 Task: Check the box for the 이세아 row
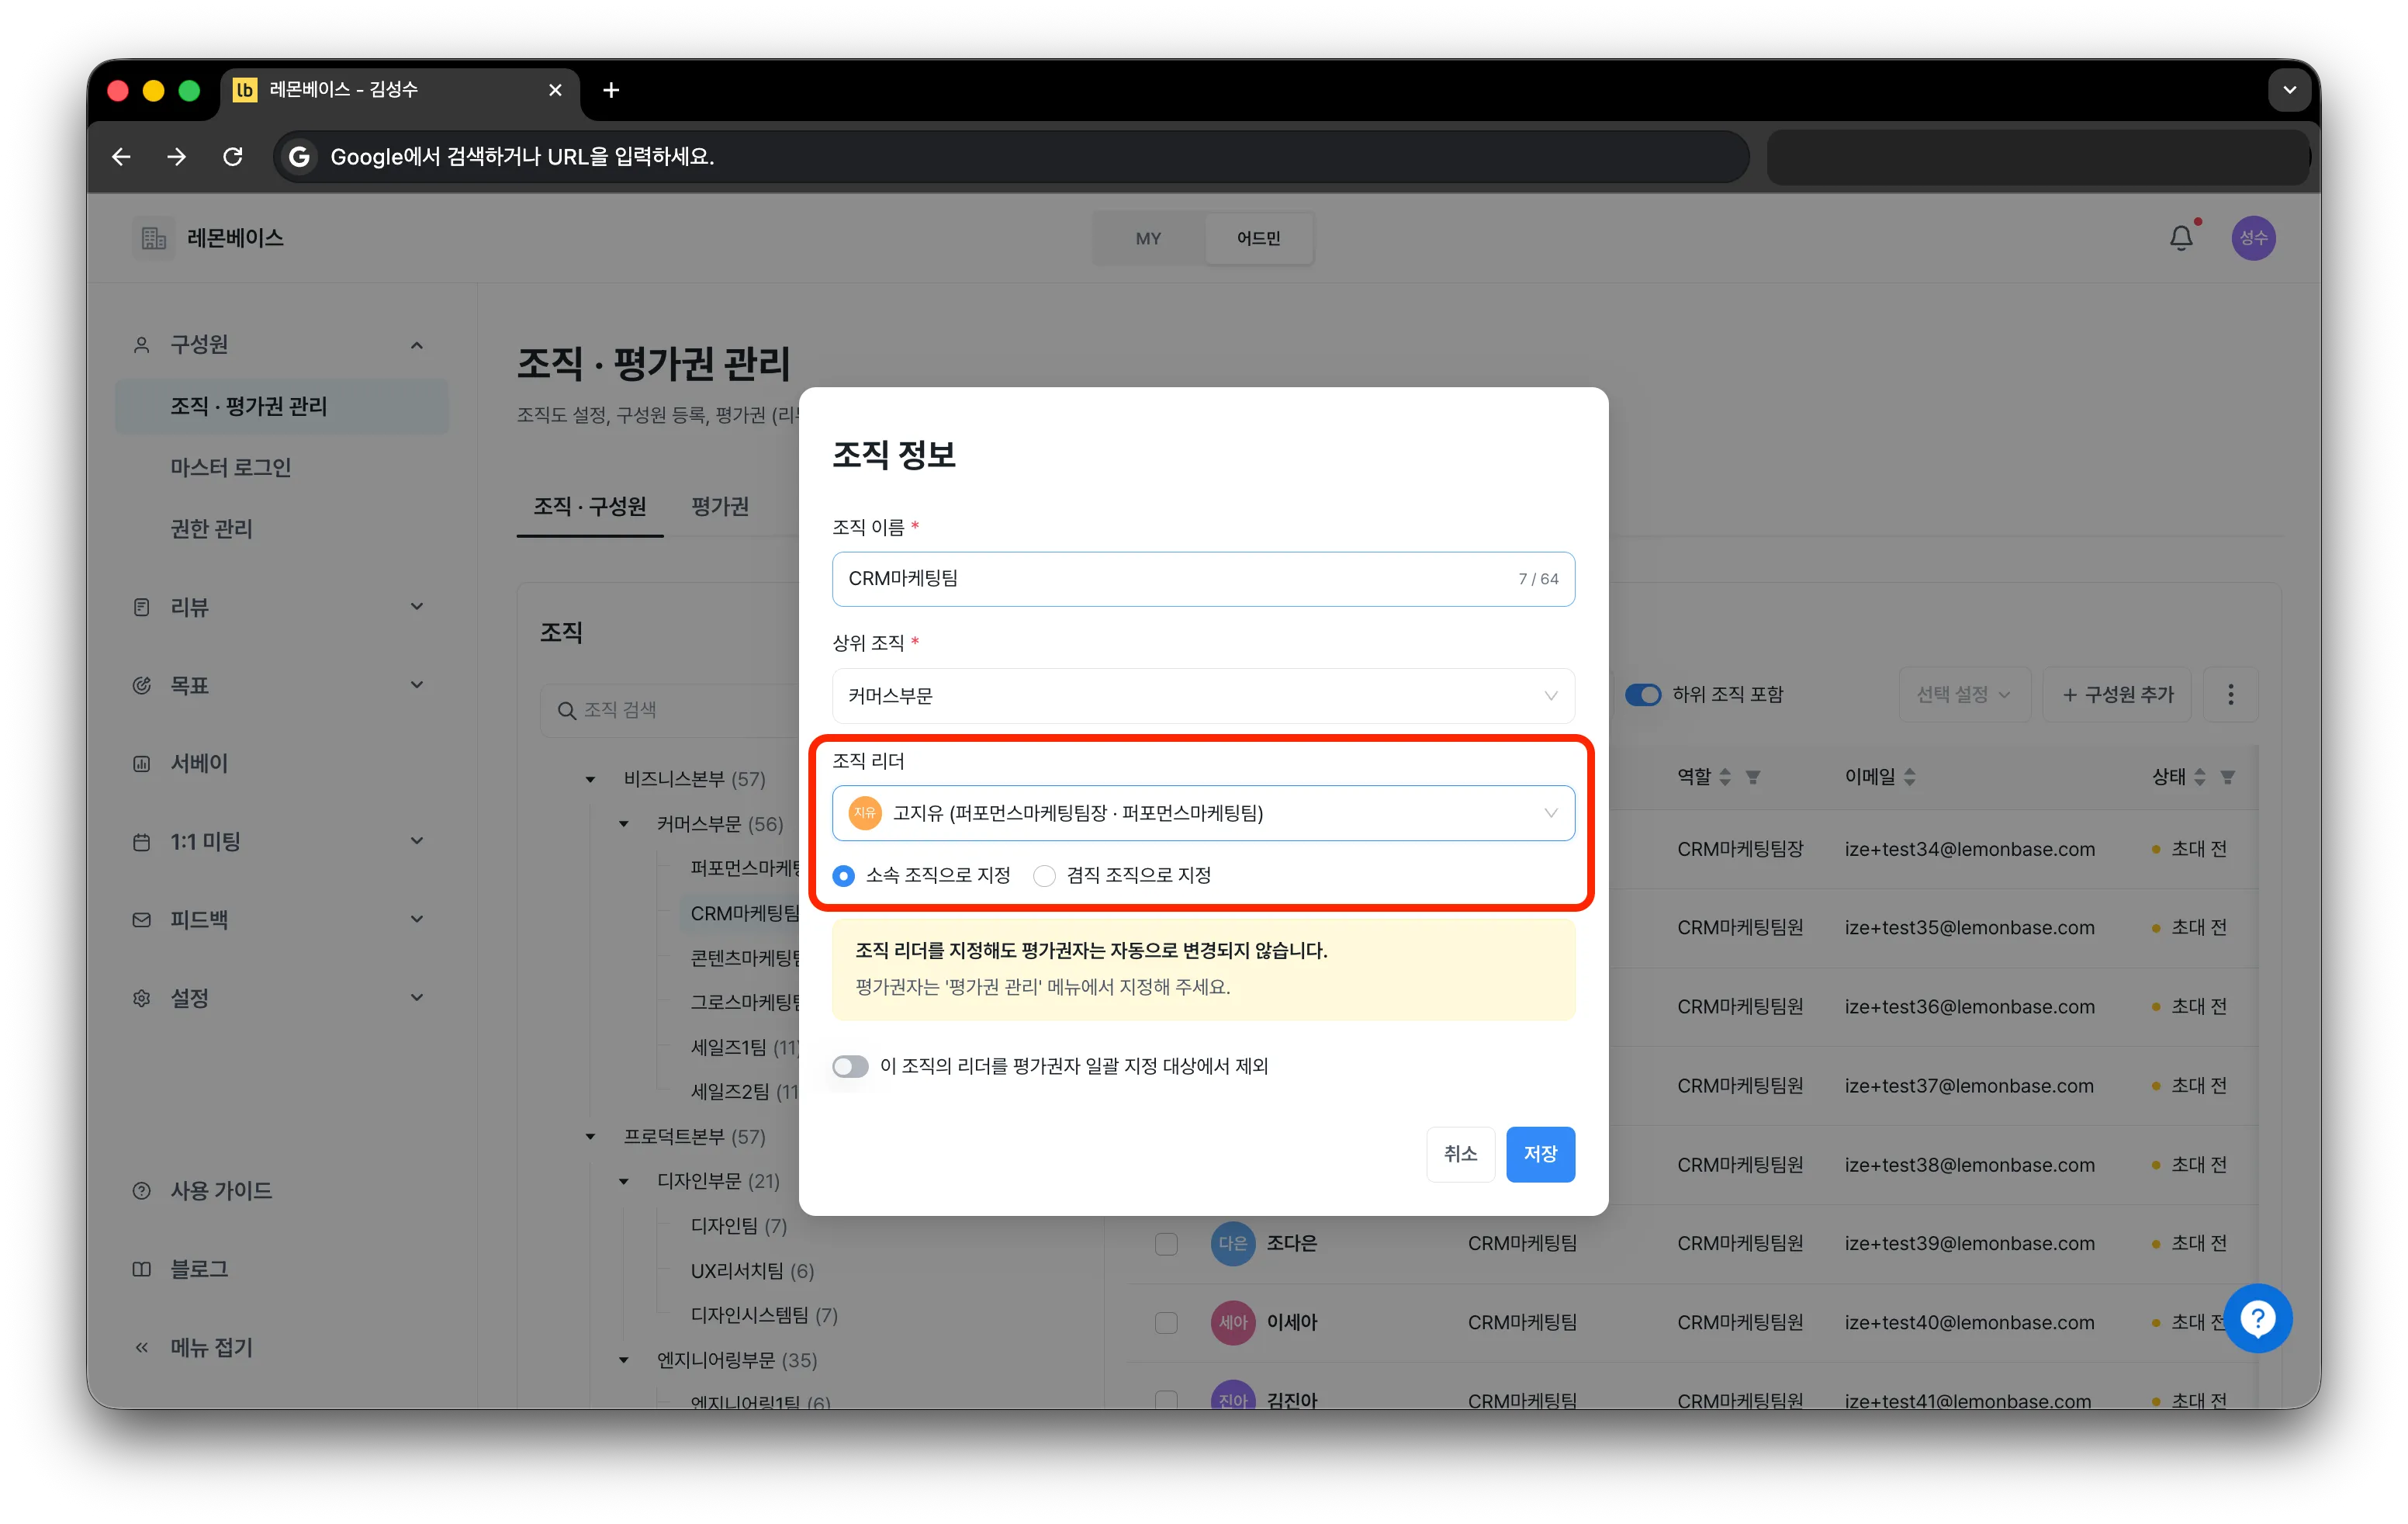coord(1166,1322)
